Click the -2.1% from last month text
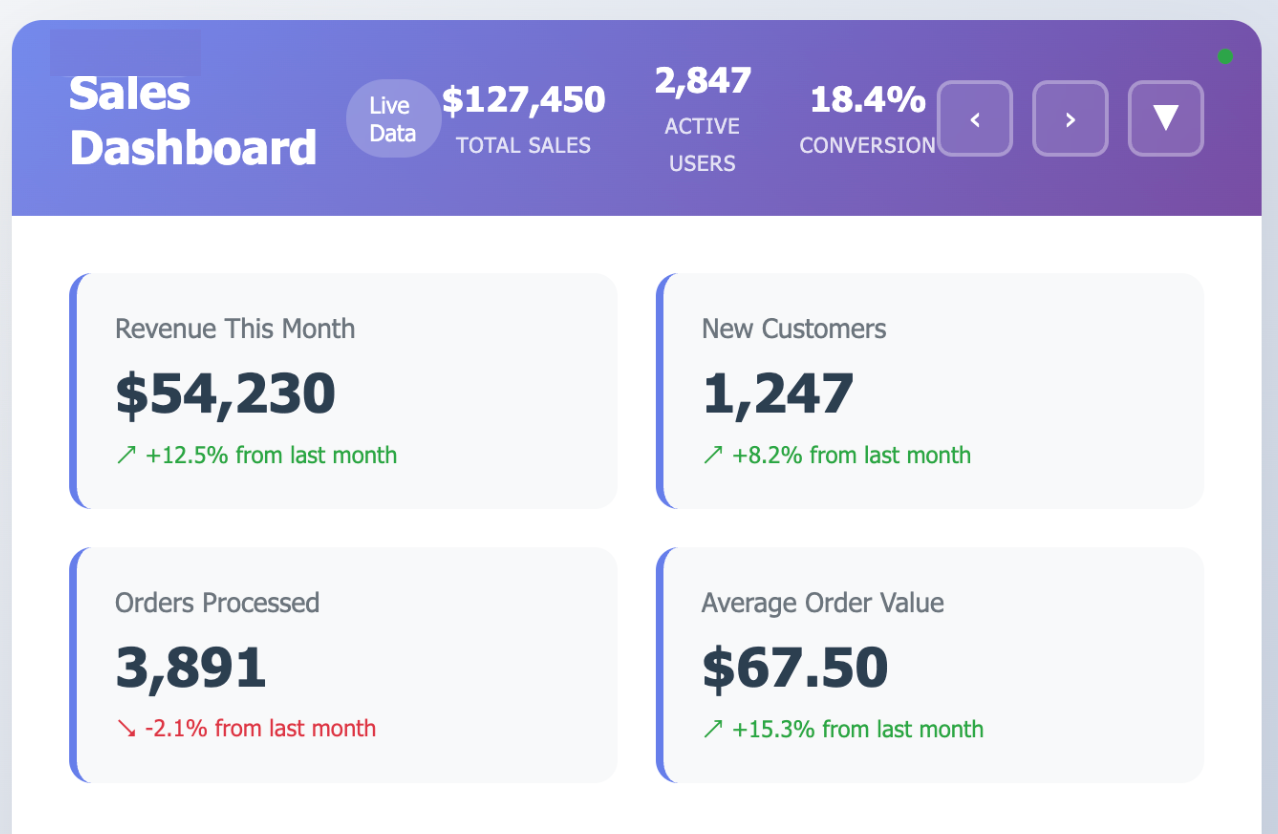This screenshot has width=1278, height=834. [x=260, y=729]
